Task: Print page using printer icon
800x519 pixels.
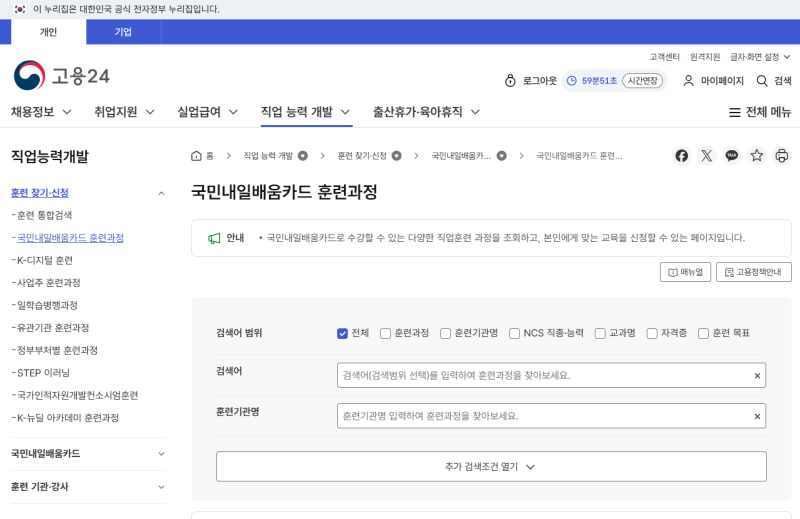Action: point(782,156)
